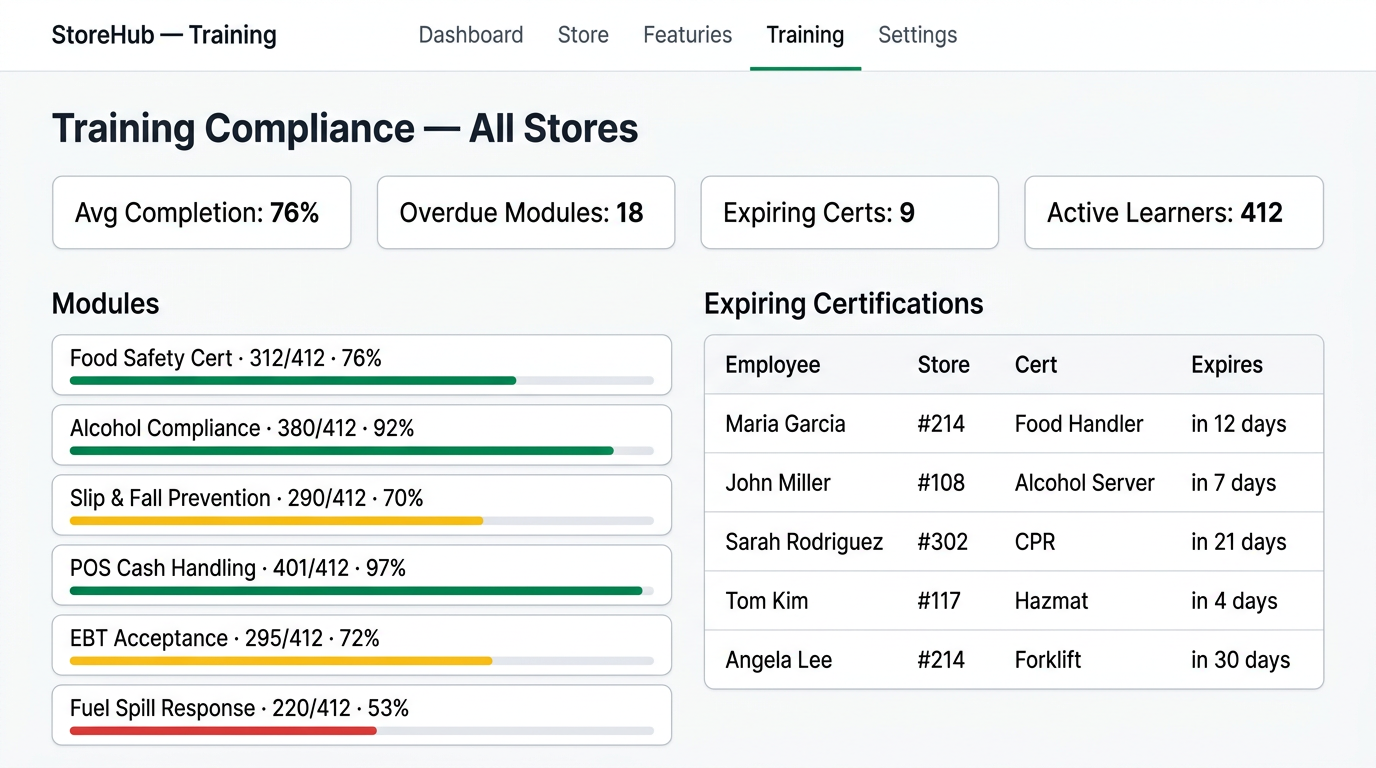The height and width of the screenshot is (768, 1376).
Task: Click the 'in 21 days' expiry cell
Action: coord(1239,542)
